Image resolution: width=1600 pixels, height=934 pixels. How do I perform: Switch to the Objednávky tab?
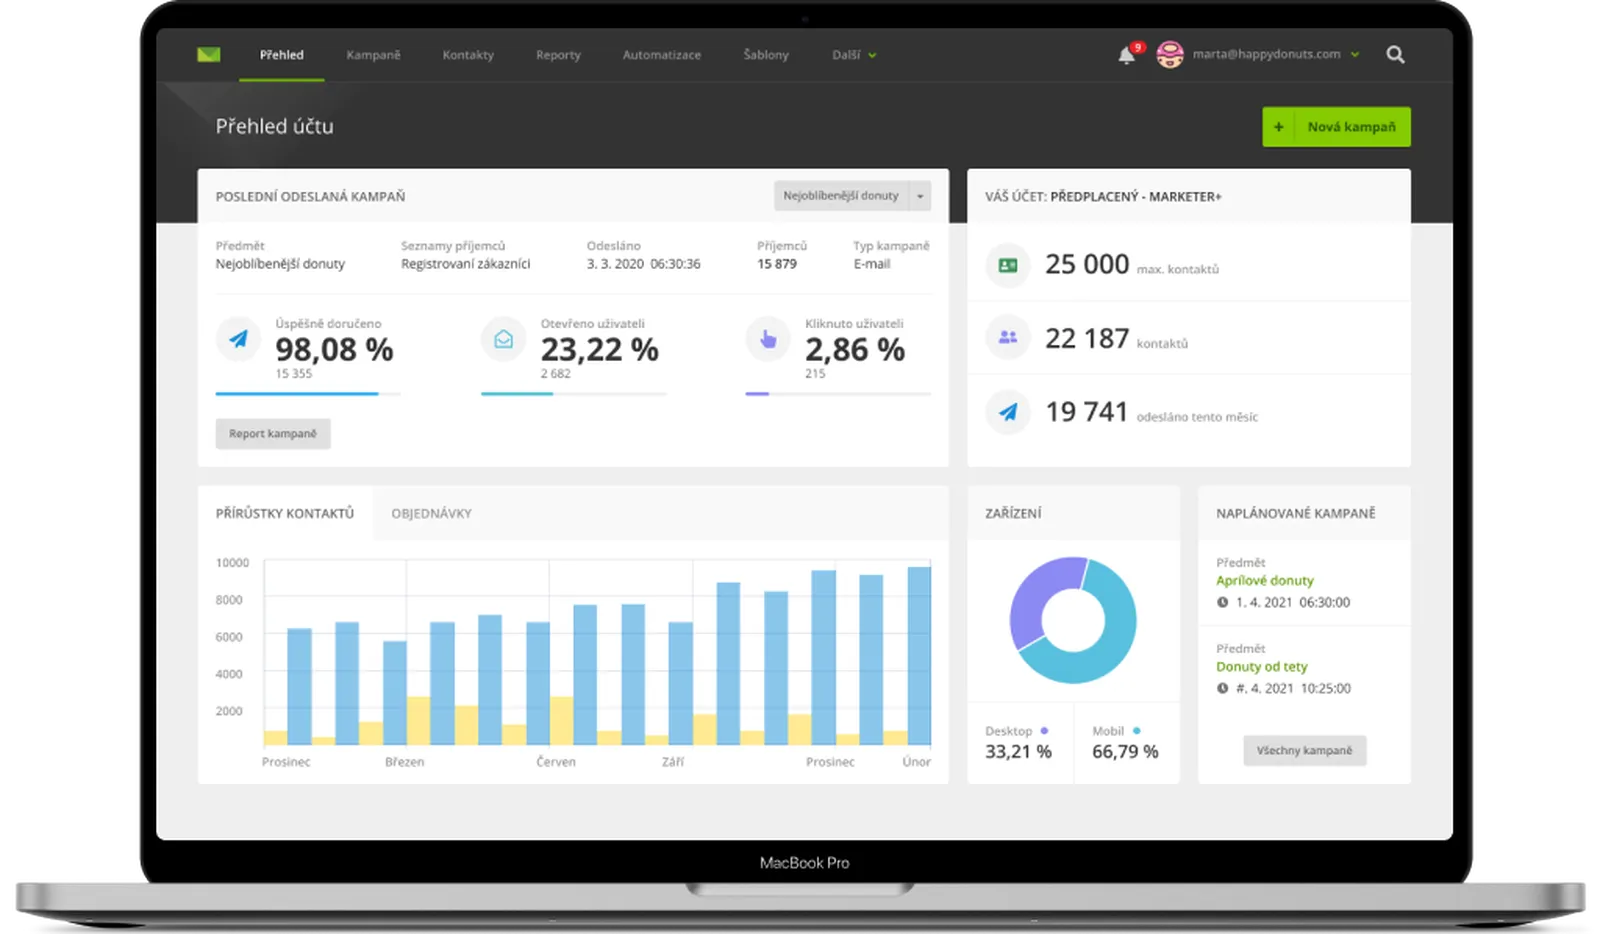click(431, 513)
